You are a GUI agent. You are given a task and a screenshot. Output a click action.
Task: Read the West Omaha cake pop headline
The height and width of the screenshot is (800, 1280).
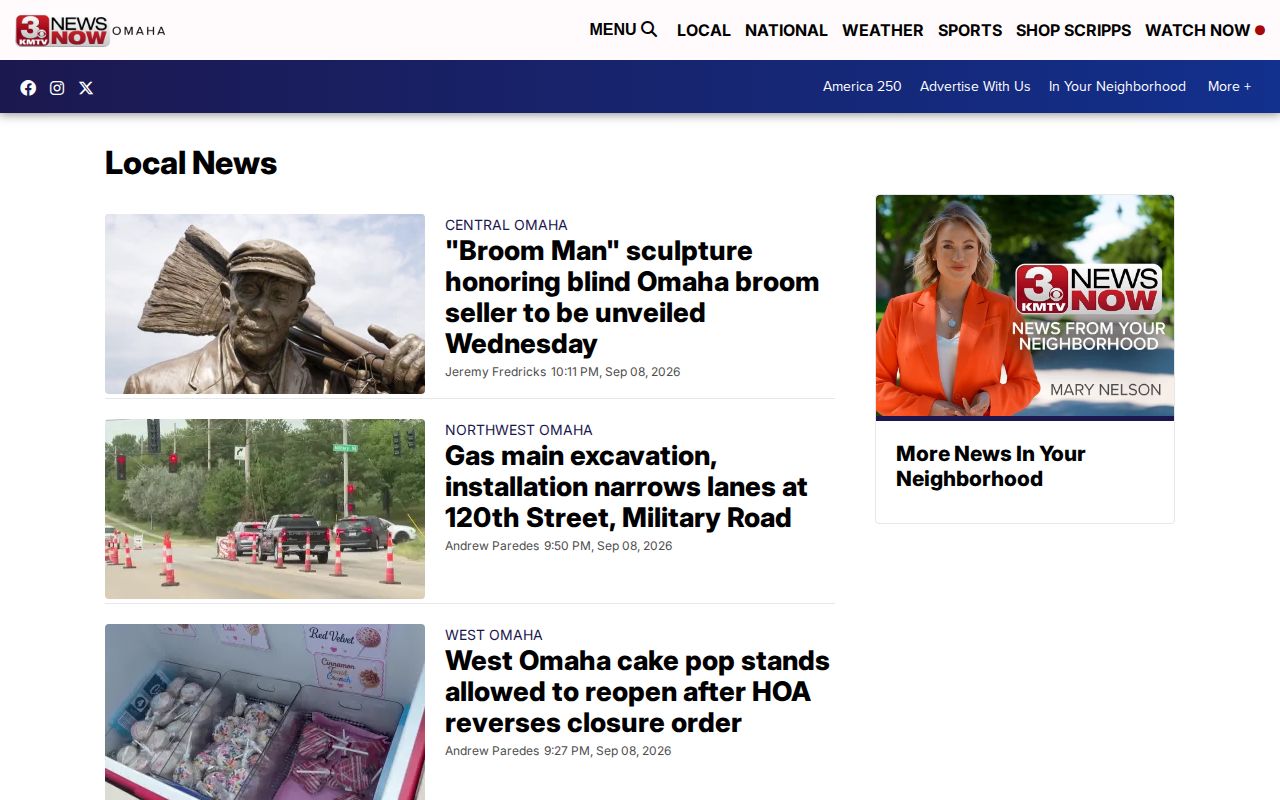coord(637,692)
